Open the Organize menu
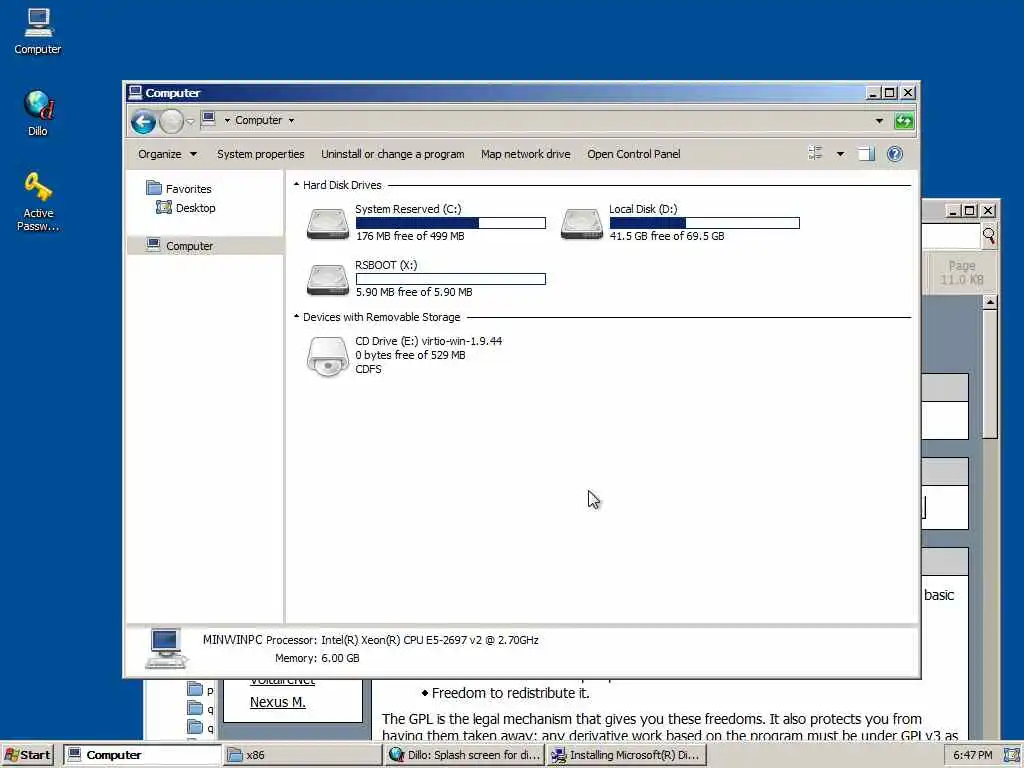The height and width of the screenshot is (768, 1024). (x=167, y=154)
